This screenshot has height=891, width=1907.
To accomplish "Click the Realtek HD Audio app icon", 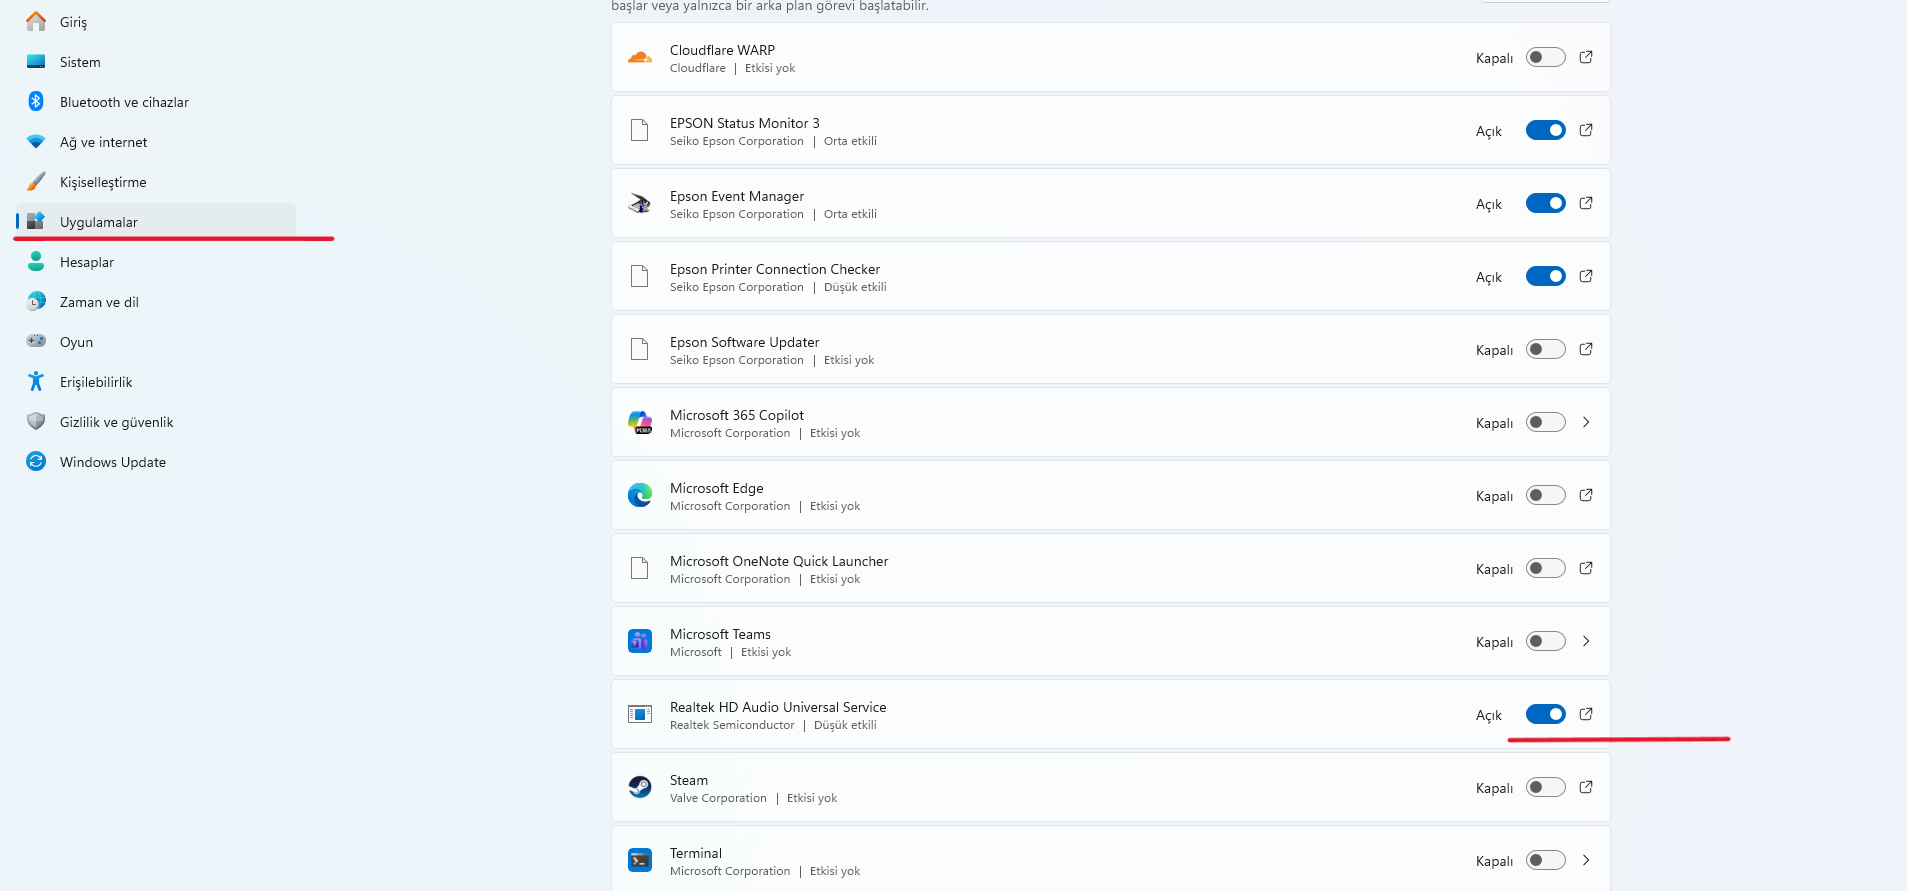I will tap(640, 715).
